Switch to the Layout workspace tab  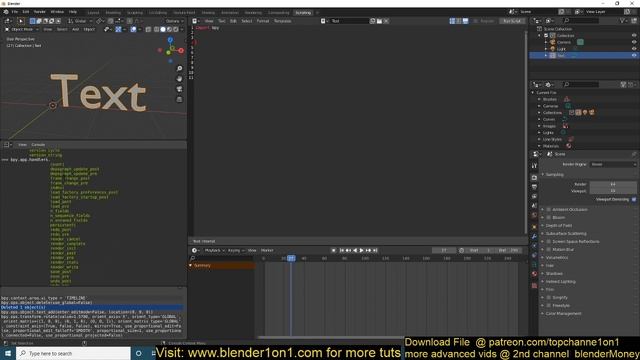(x=93, y=13)
